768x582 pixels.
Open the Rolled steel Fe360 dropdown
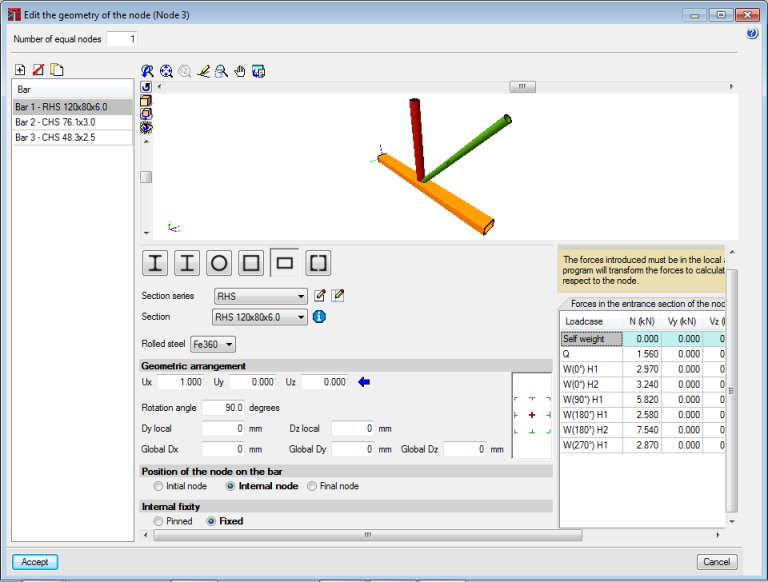tap(230, 344)
